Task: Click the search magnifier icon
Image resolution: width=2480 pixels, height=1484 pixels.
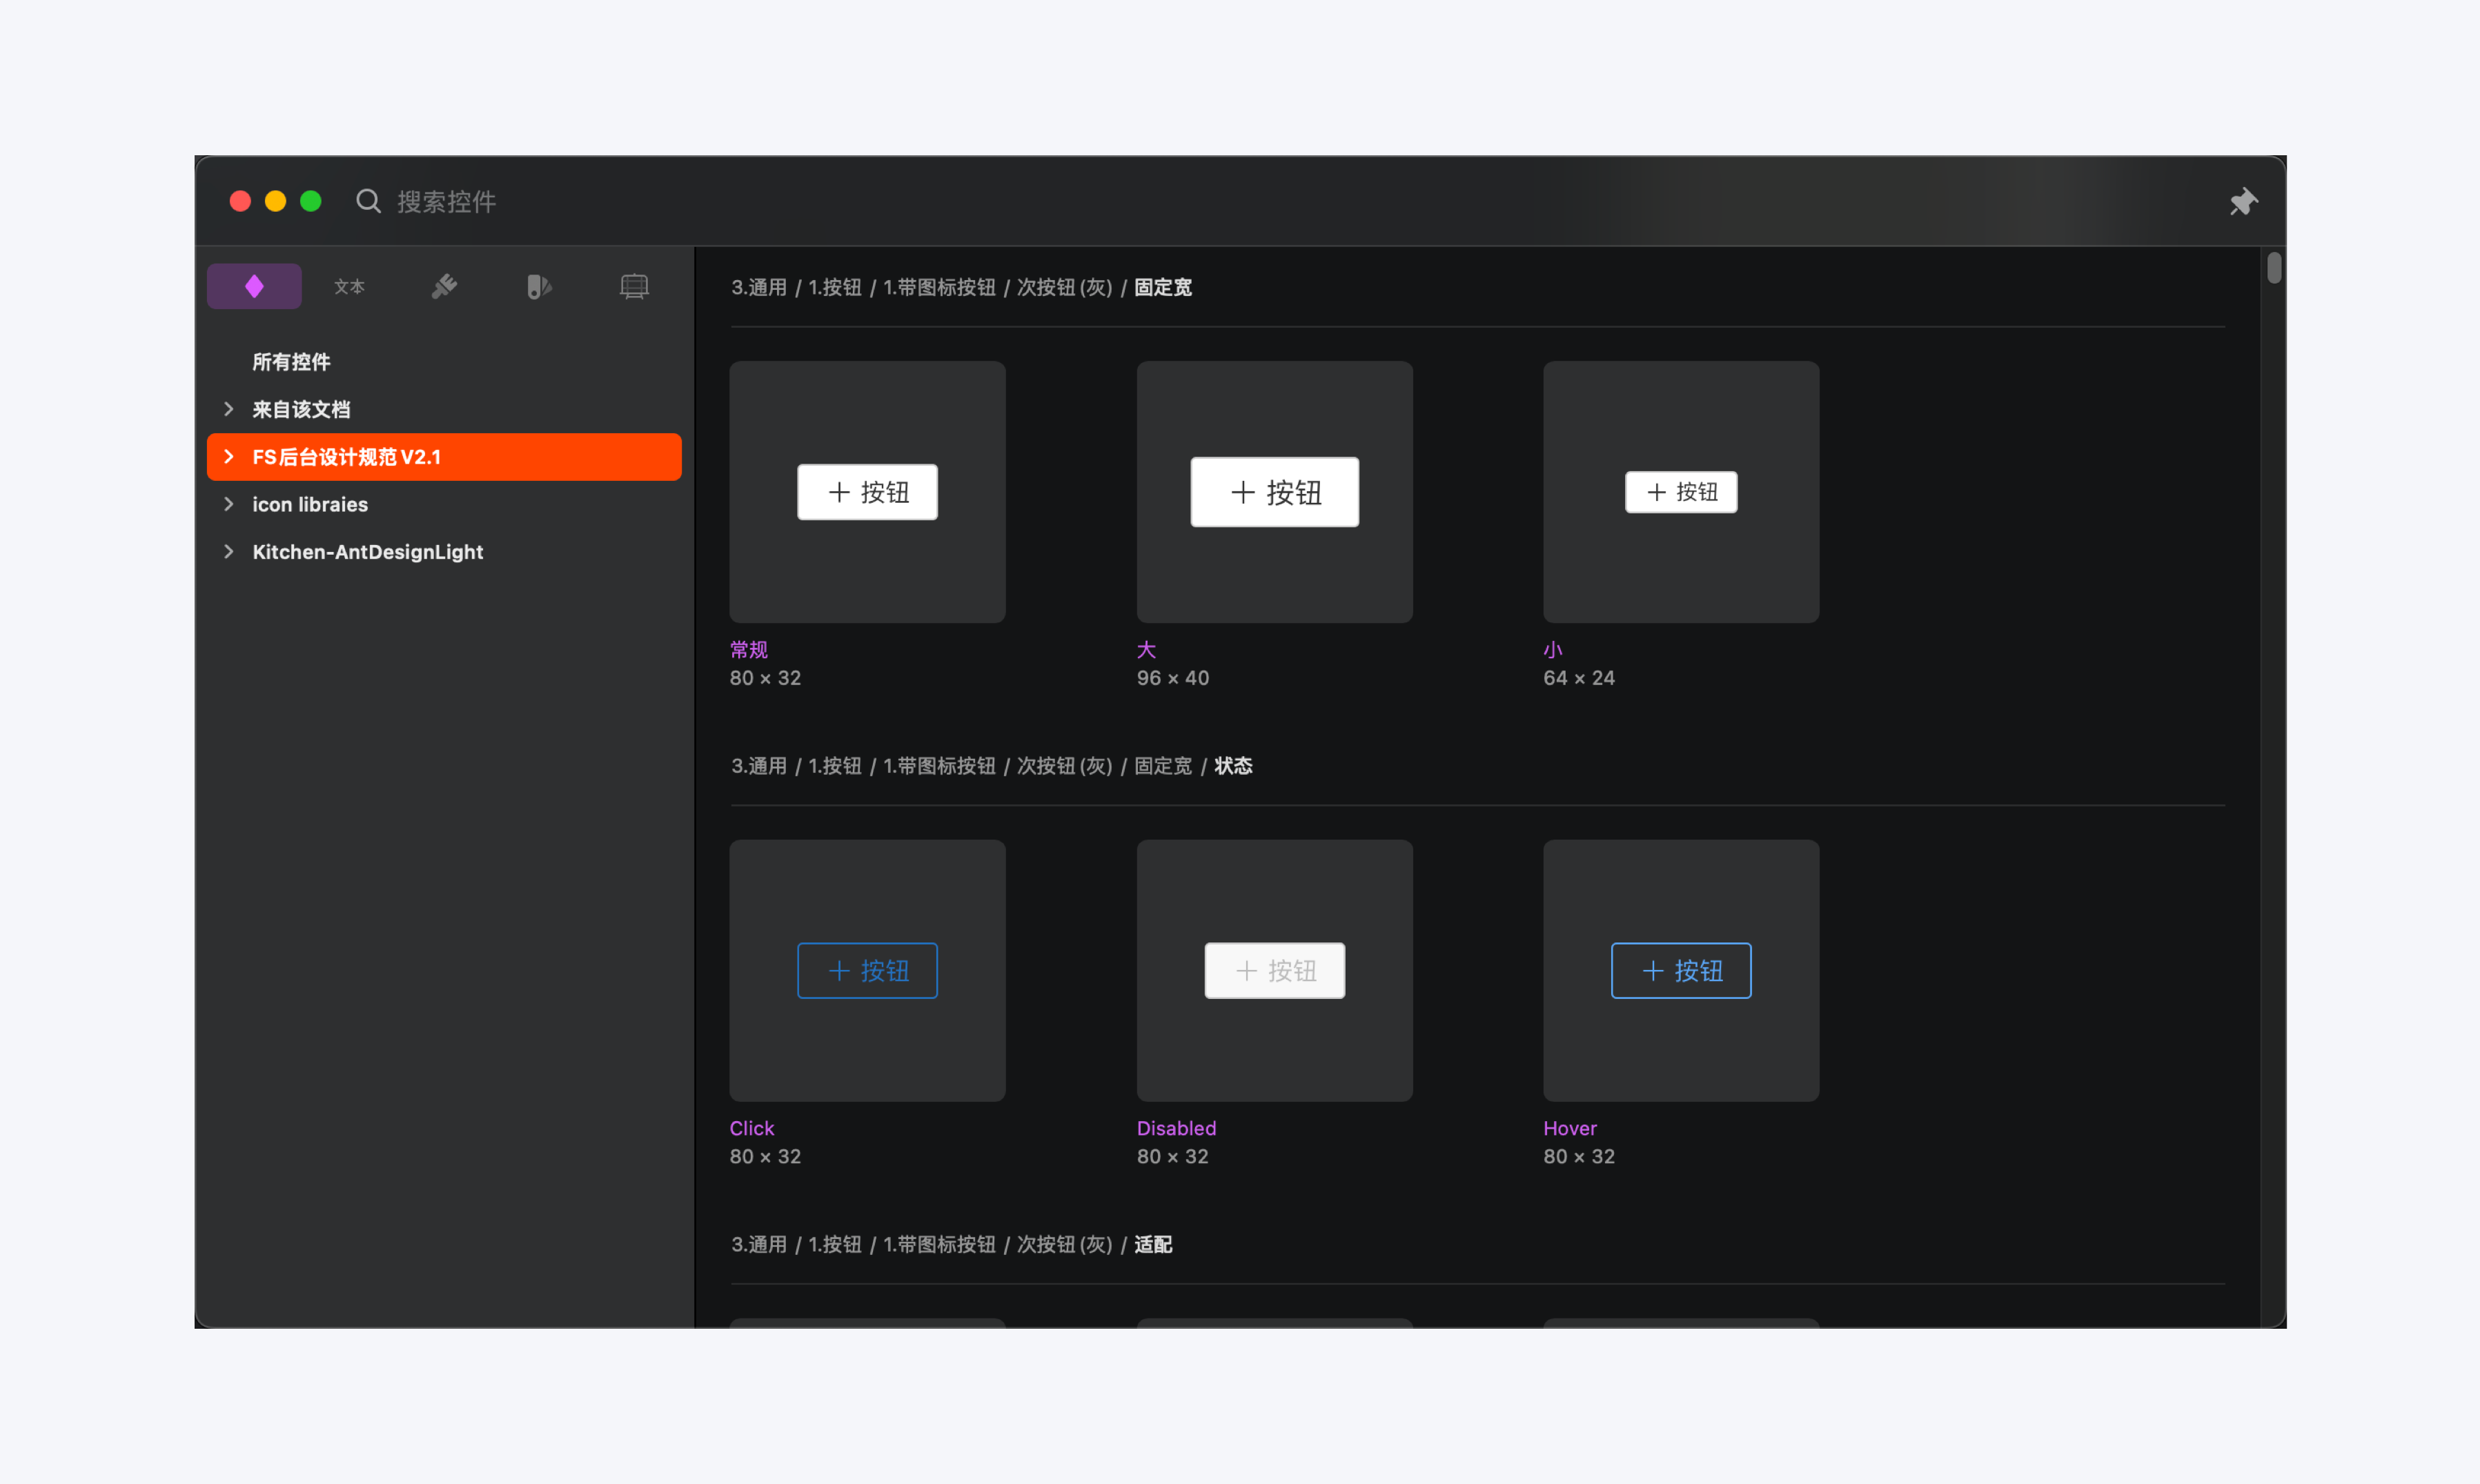Action: point(368,201)
